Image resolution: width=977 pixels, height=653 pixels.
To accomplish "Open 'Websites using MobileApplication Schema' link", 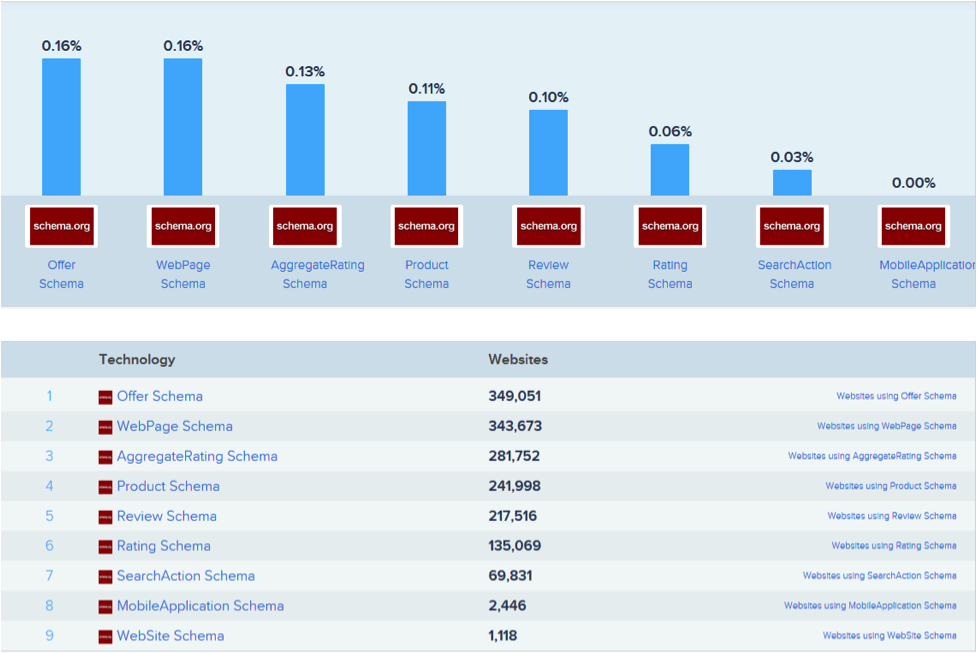I will (870, 606).
